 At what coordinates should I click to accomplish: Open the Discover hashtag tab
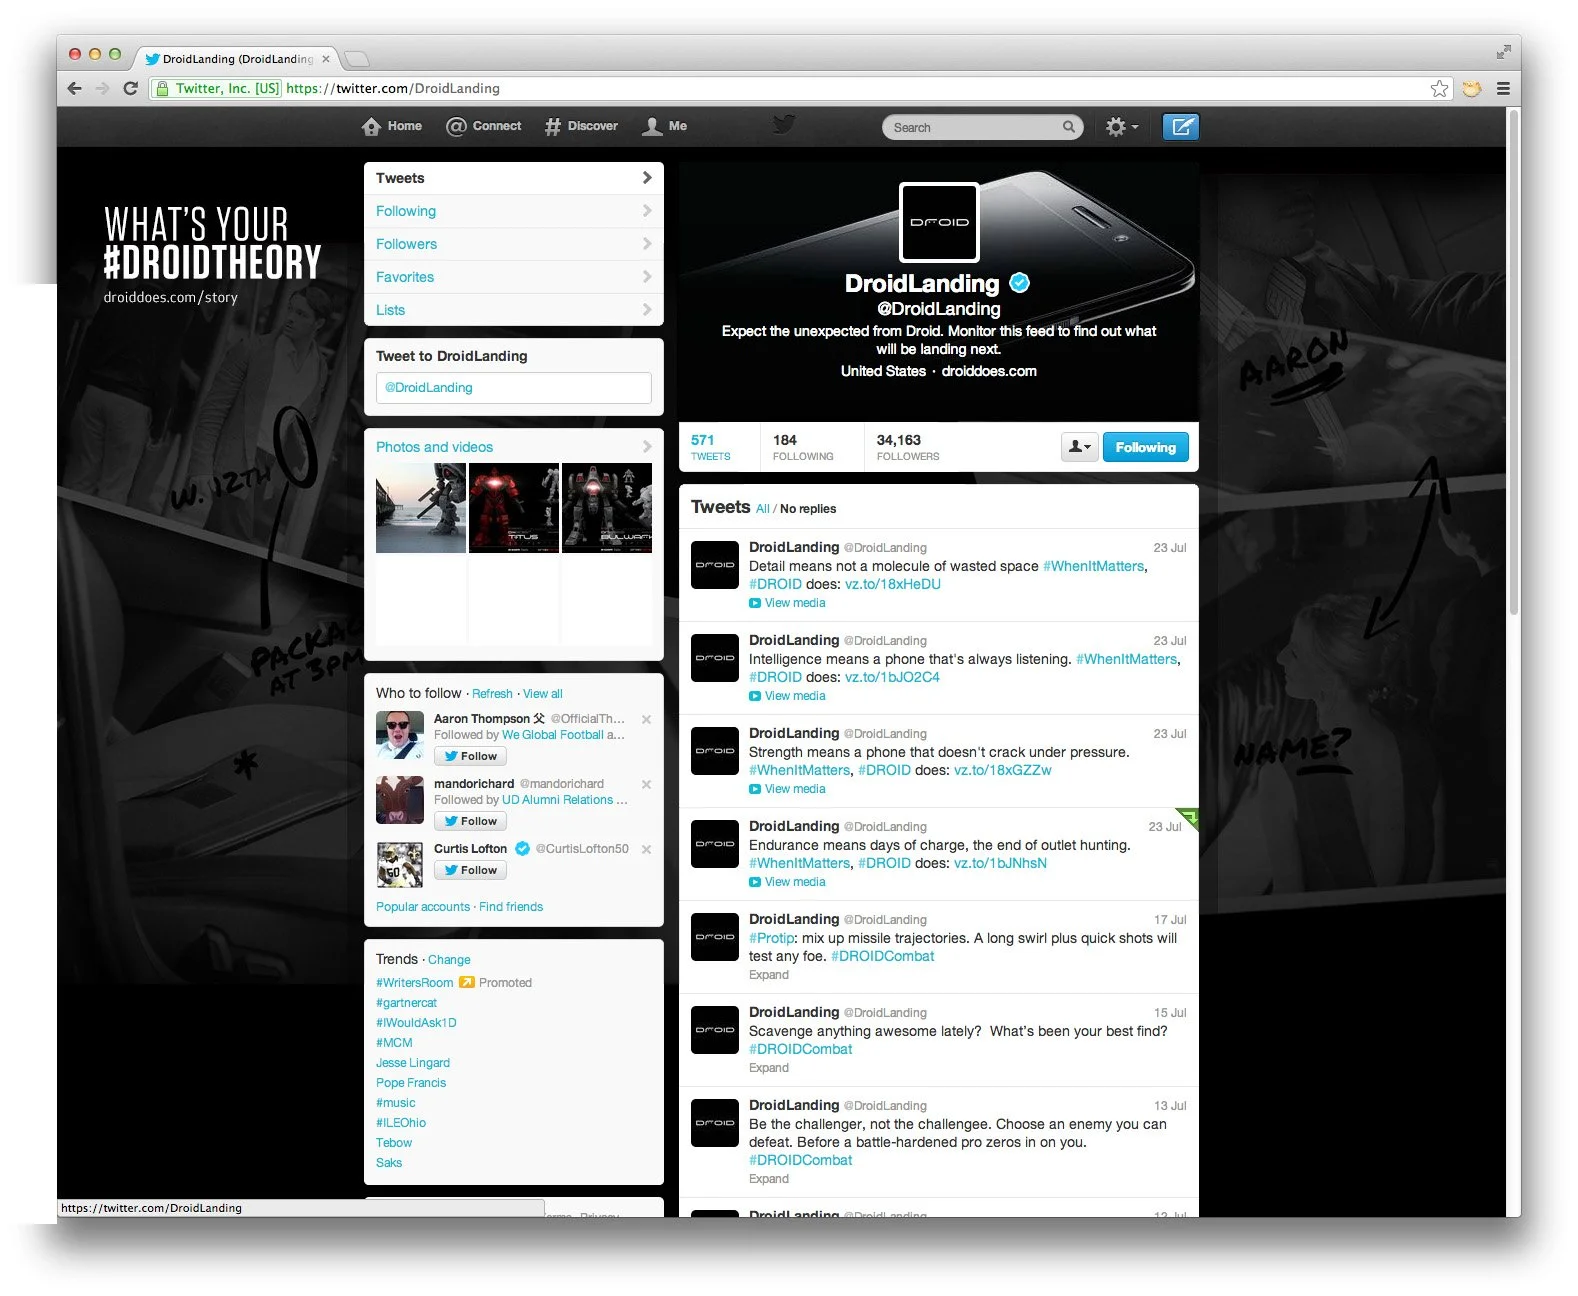click(581, 126)
